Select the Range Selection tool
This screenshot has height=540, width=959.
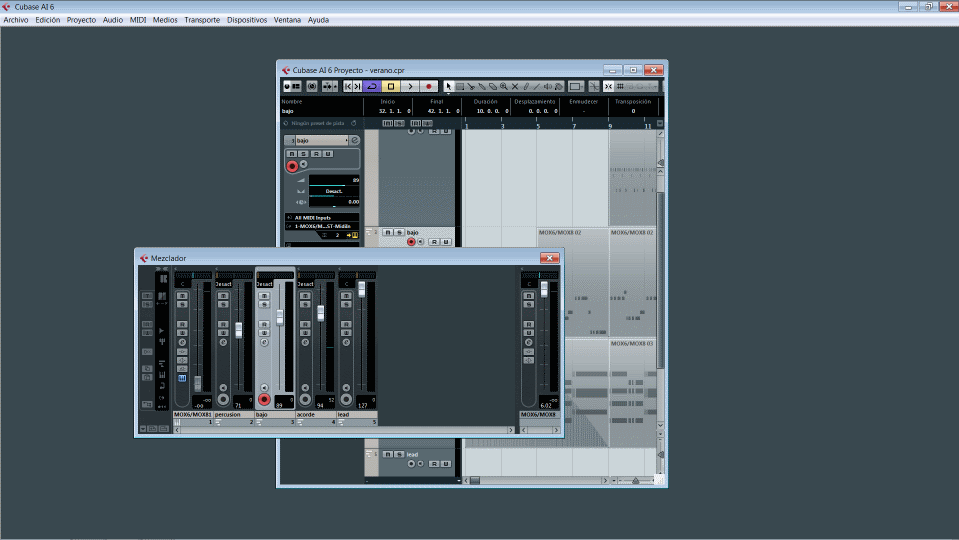point(460,86)
